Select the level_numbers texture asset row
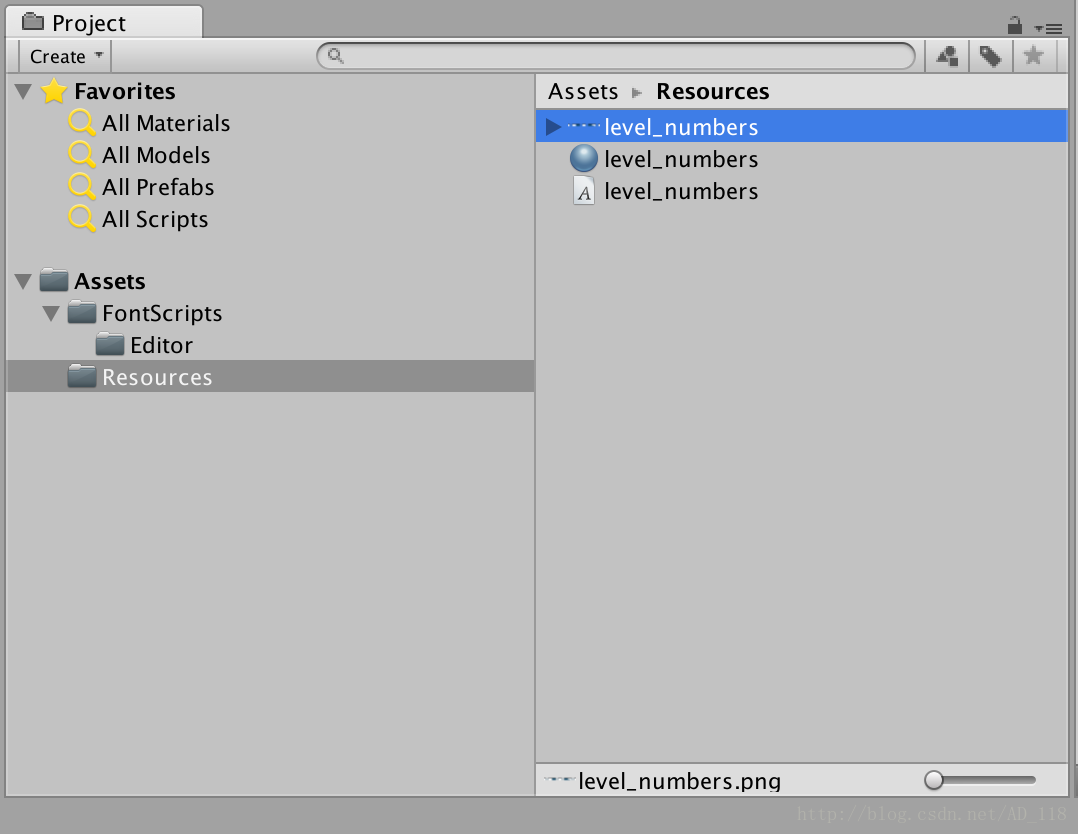 point(801,127)
